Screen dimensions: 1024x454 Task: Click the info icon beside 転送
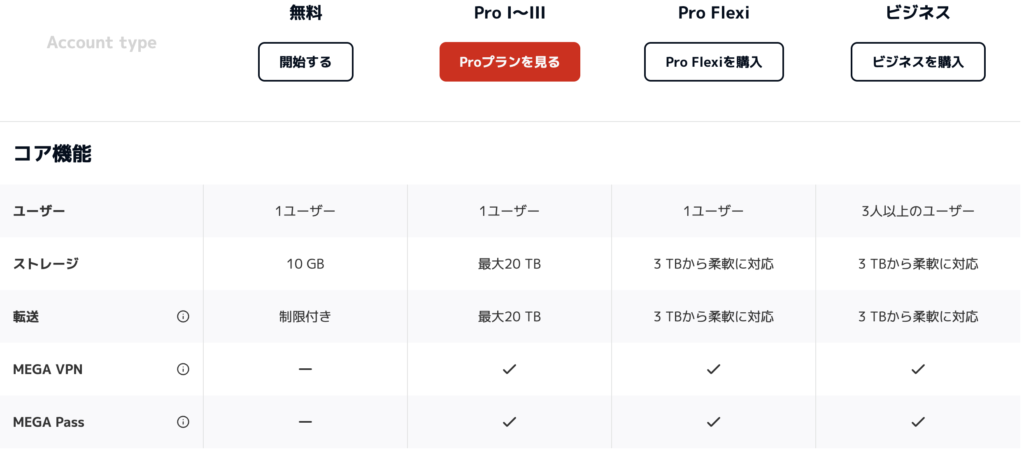pos(183,316)
